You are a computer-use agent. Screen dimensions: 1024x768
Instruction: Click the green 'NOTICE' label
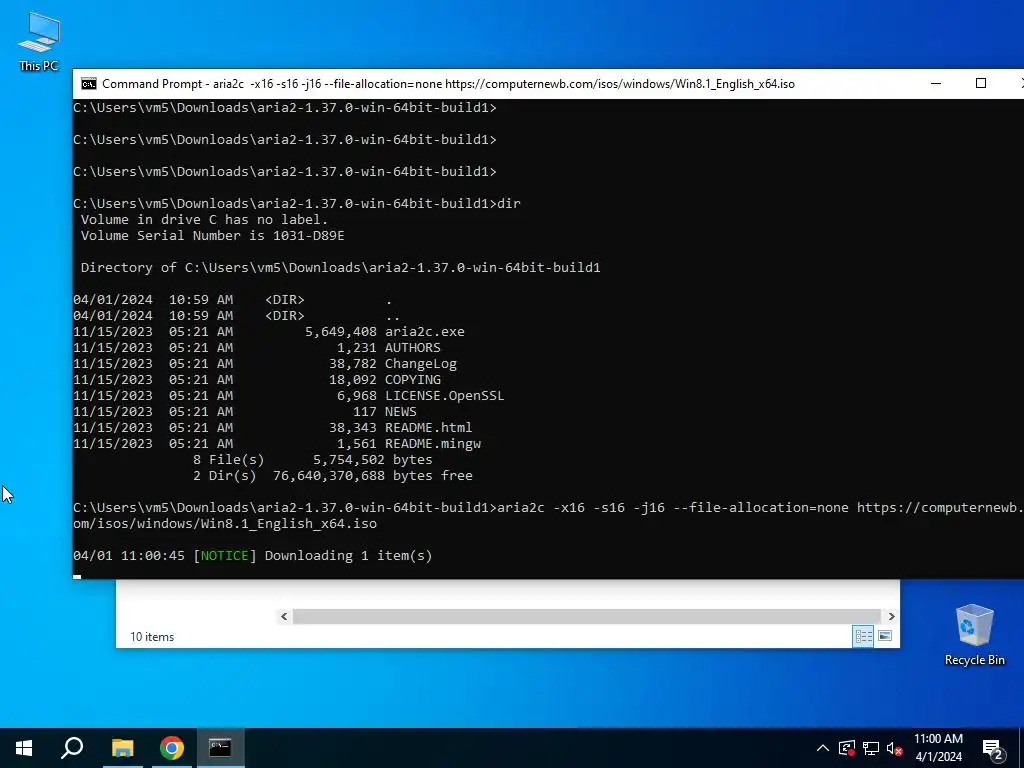pos(224,556)
